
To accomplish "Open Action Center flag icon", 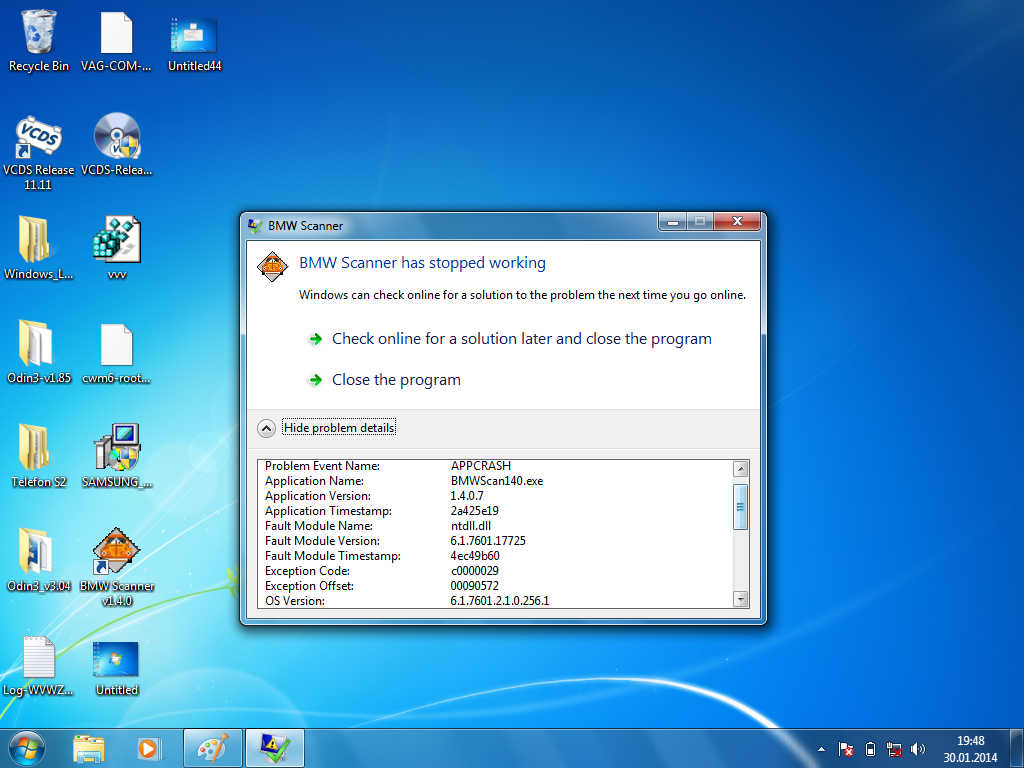I will 846,749.
